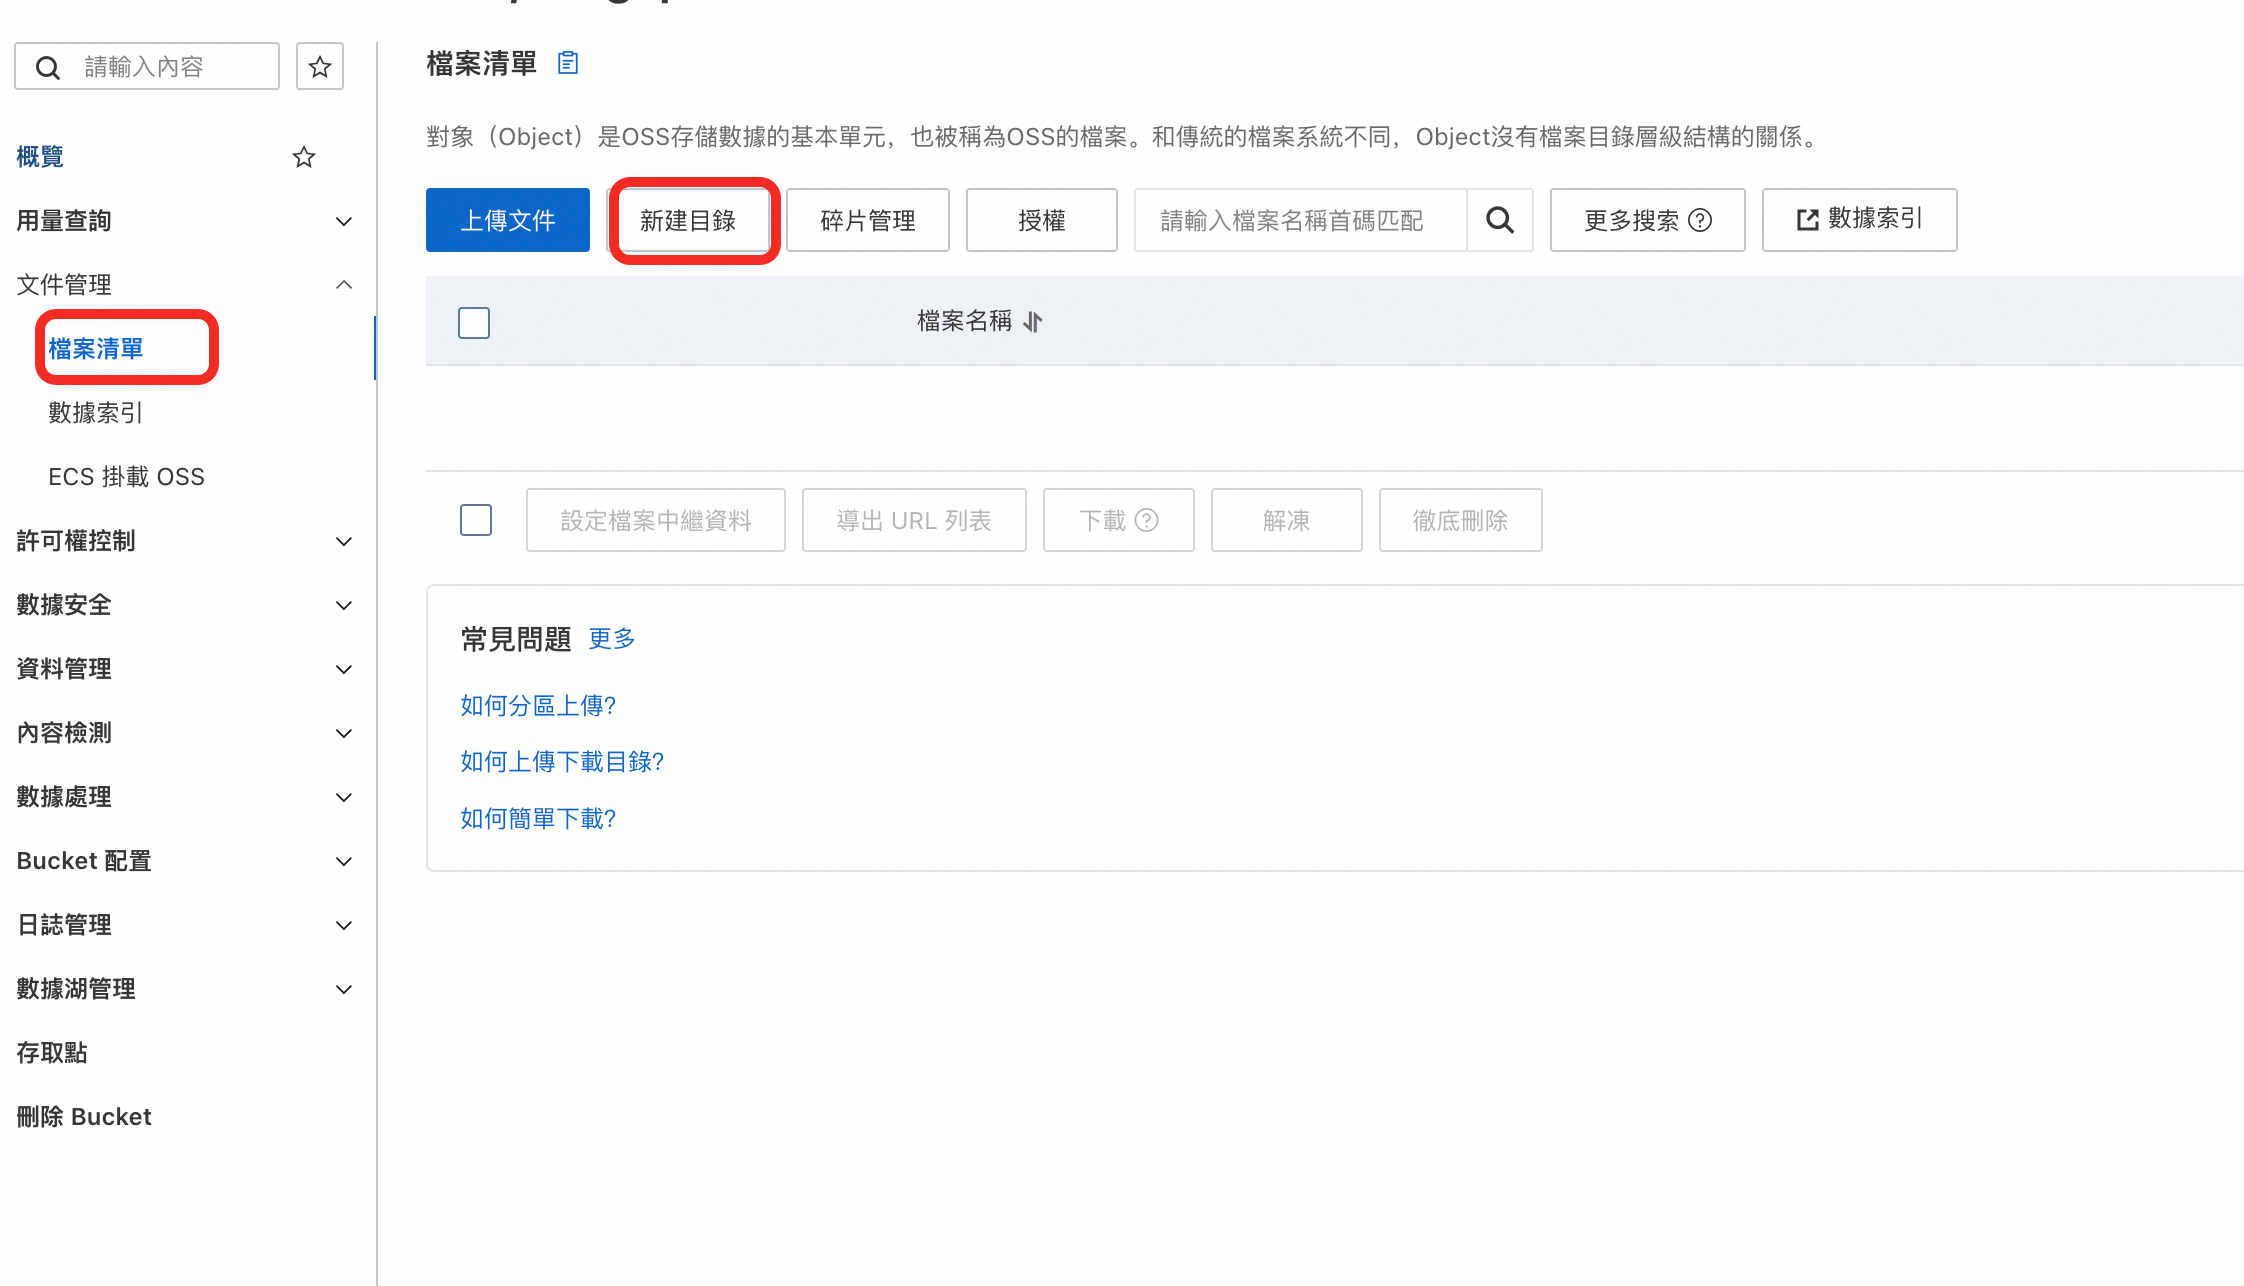Screen dimensions: 2244x1286
Task: Click the 新建目錄 button
Action: point(689,220)
